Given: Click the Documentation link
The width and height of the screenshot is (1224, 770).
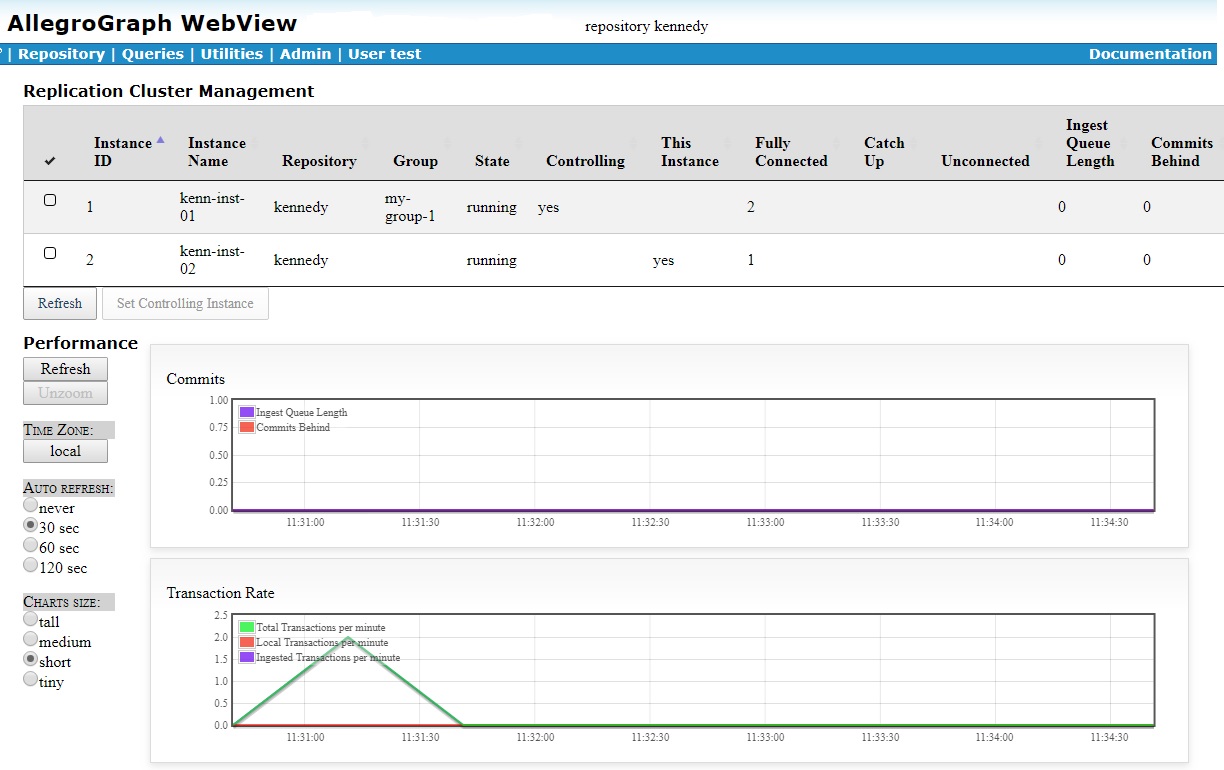Looking at the screenshot, I should coord(1150,54).
